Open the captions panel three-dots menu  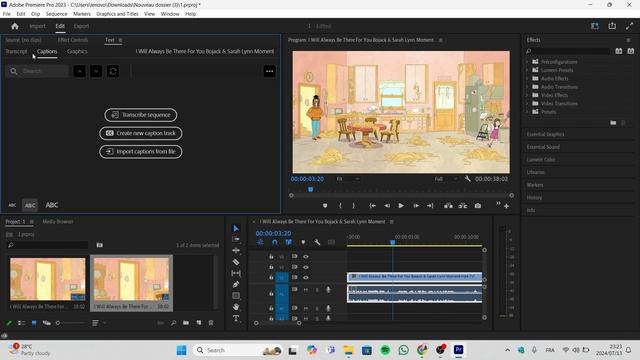[269, 71]
